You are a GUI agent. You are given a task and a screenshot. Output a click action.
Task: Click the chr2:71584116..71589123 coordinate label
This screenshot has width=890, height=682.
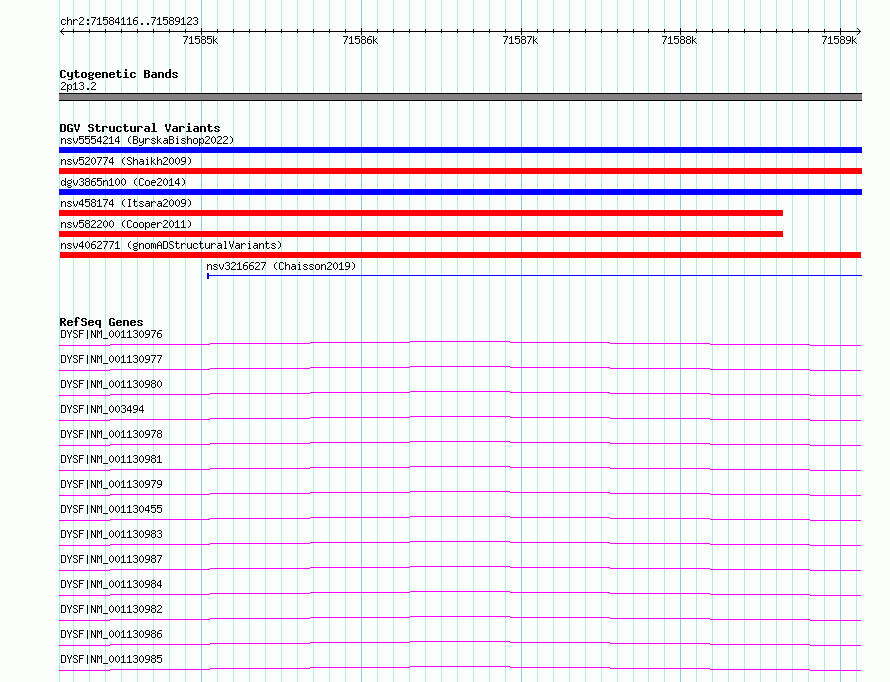point(129,21)
